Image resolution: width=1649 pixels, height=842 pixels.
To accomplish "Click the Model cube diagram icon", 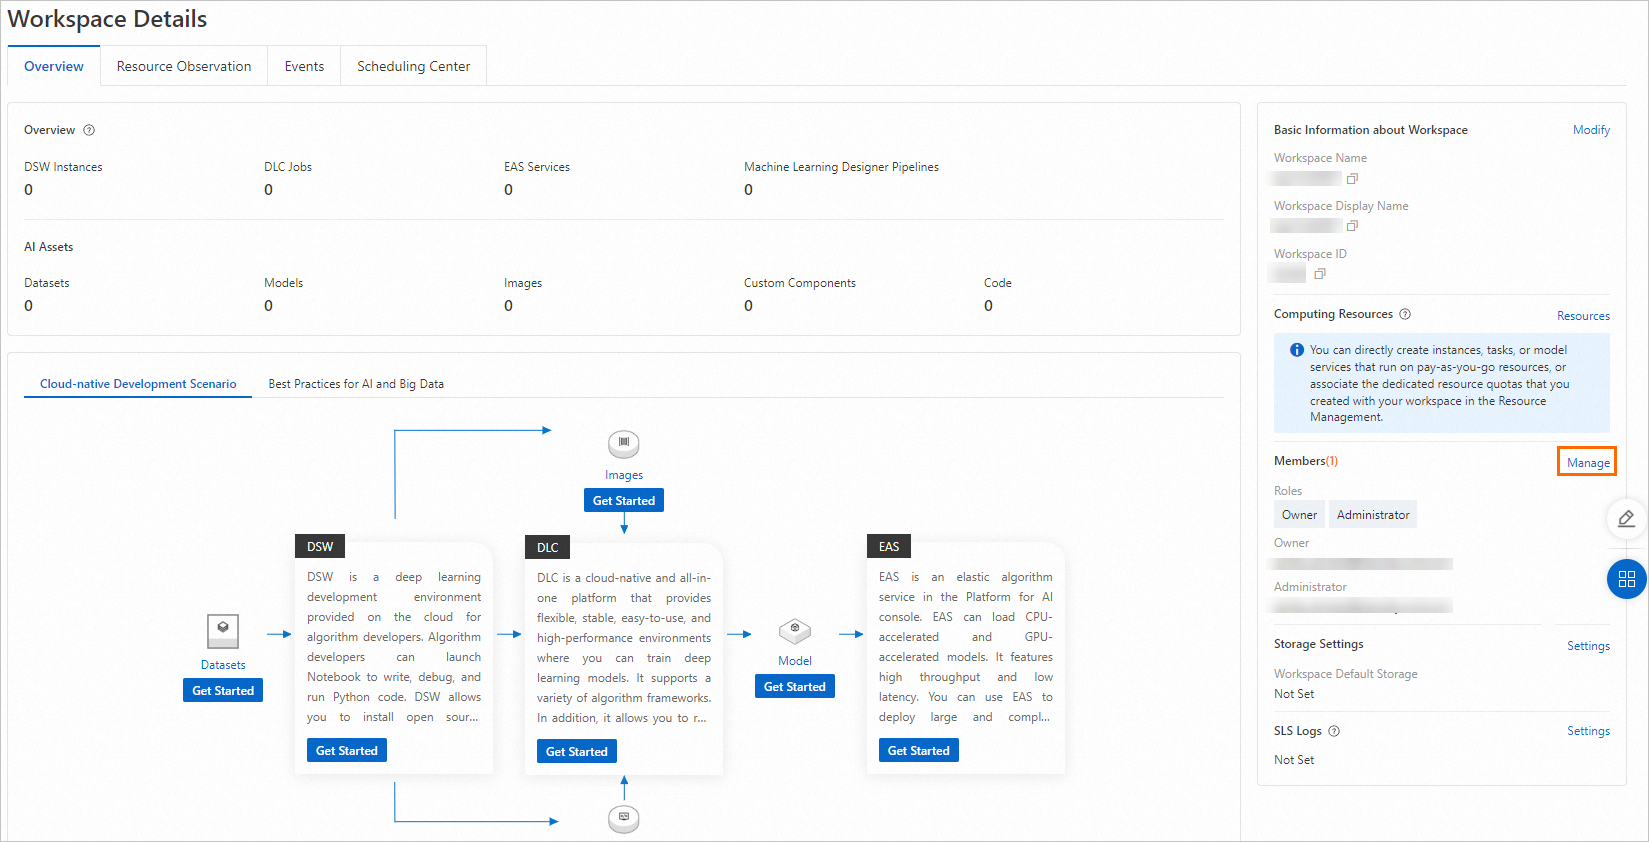I will coord(795,631).
